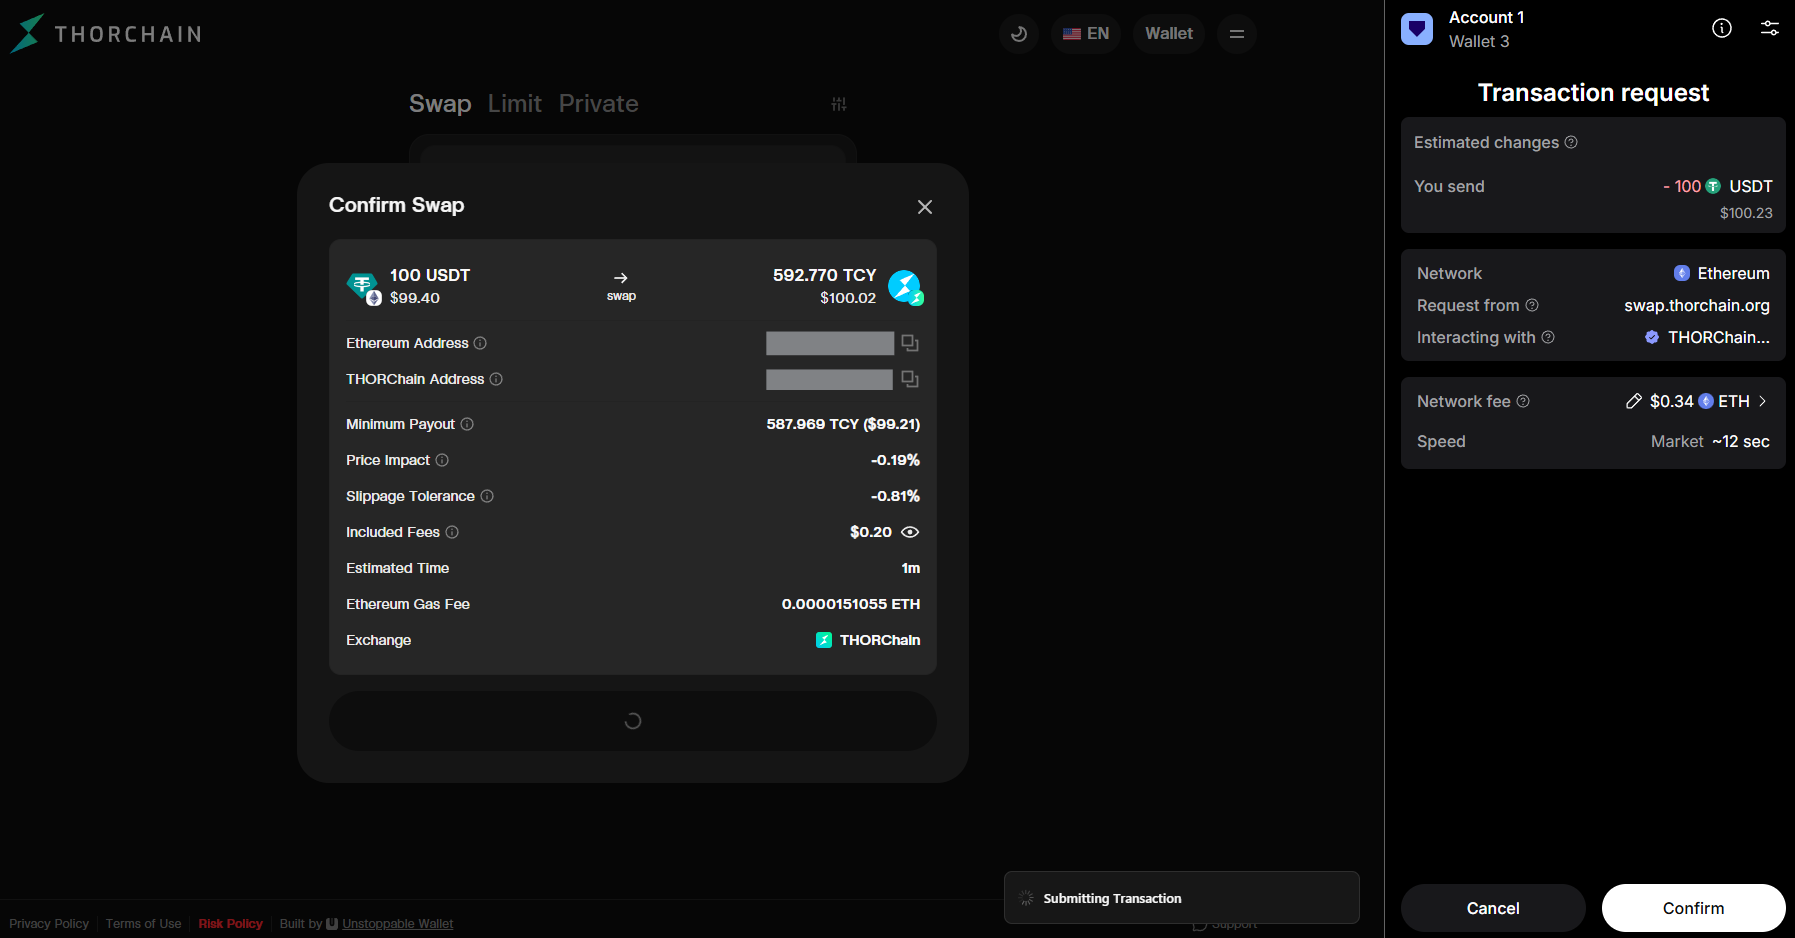Open Terms of Use link
Viewport: 1795px width, 938px height.
(144, 924)
